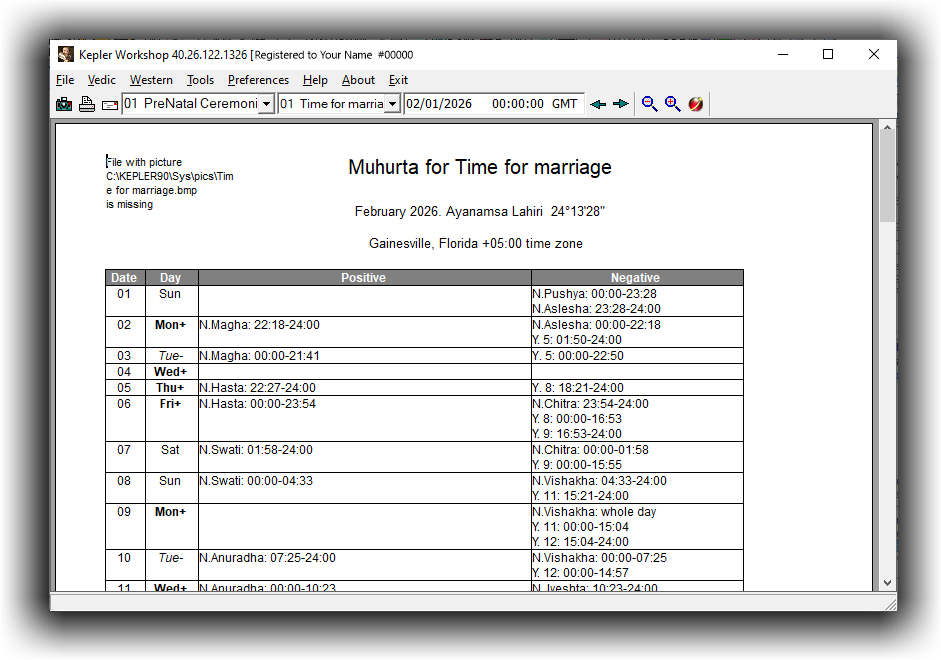Click the vertical scrollbar down arrow
Image resolution: width=941 pixels, height=660 pixels.
click(887, 582)
